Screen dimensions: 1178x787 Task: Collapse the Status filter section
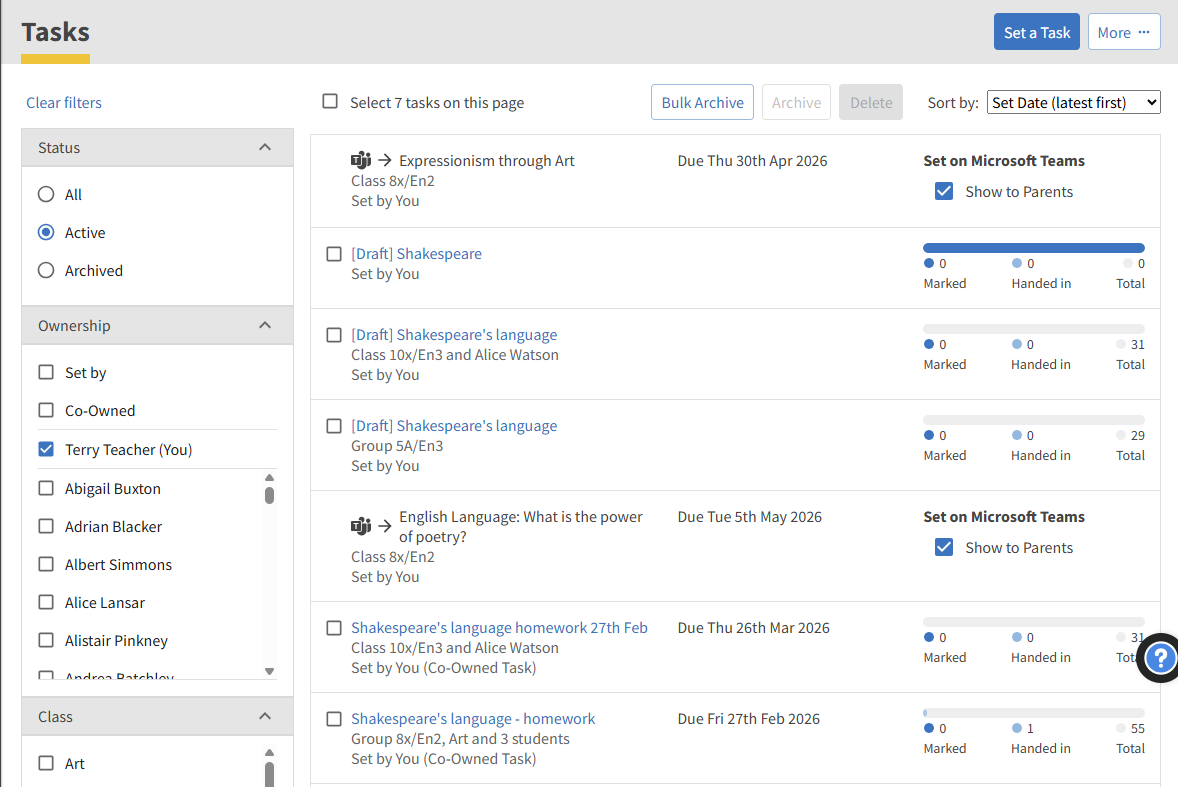click(x=264, y=147)
